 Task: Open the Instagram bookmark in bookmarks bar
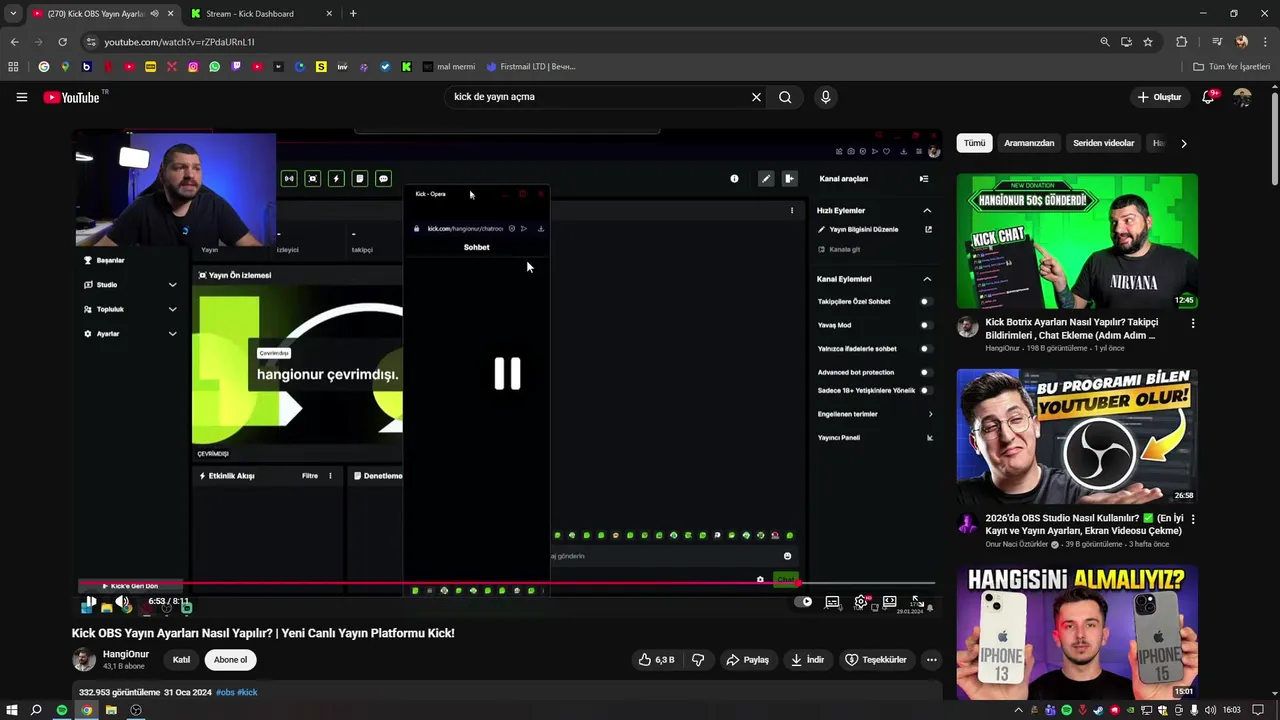193,67
